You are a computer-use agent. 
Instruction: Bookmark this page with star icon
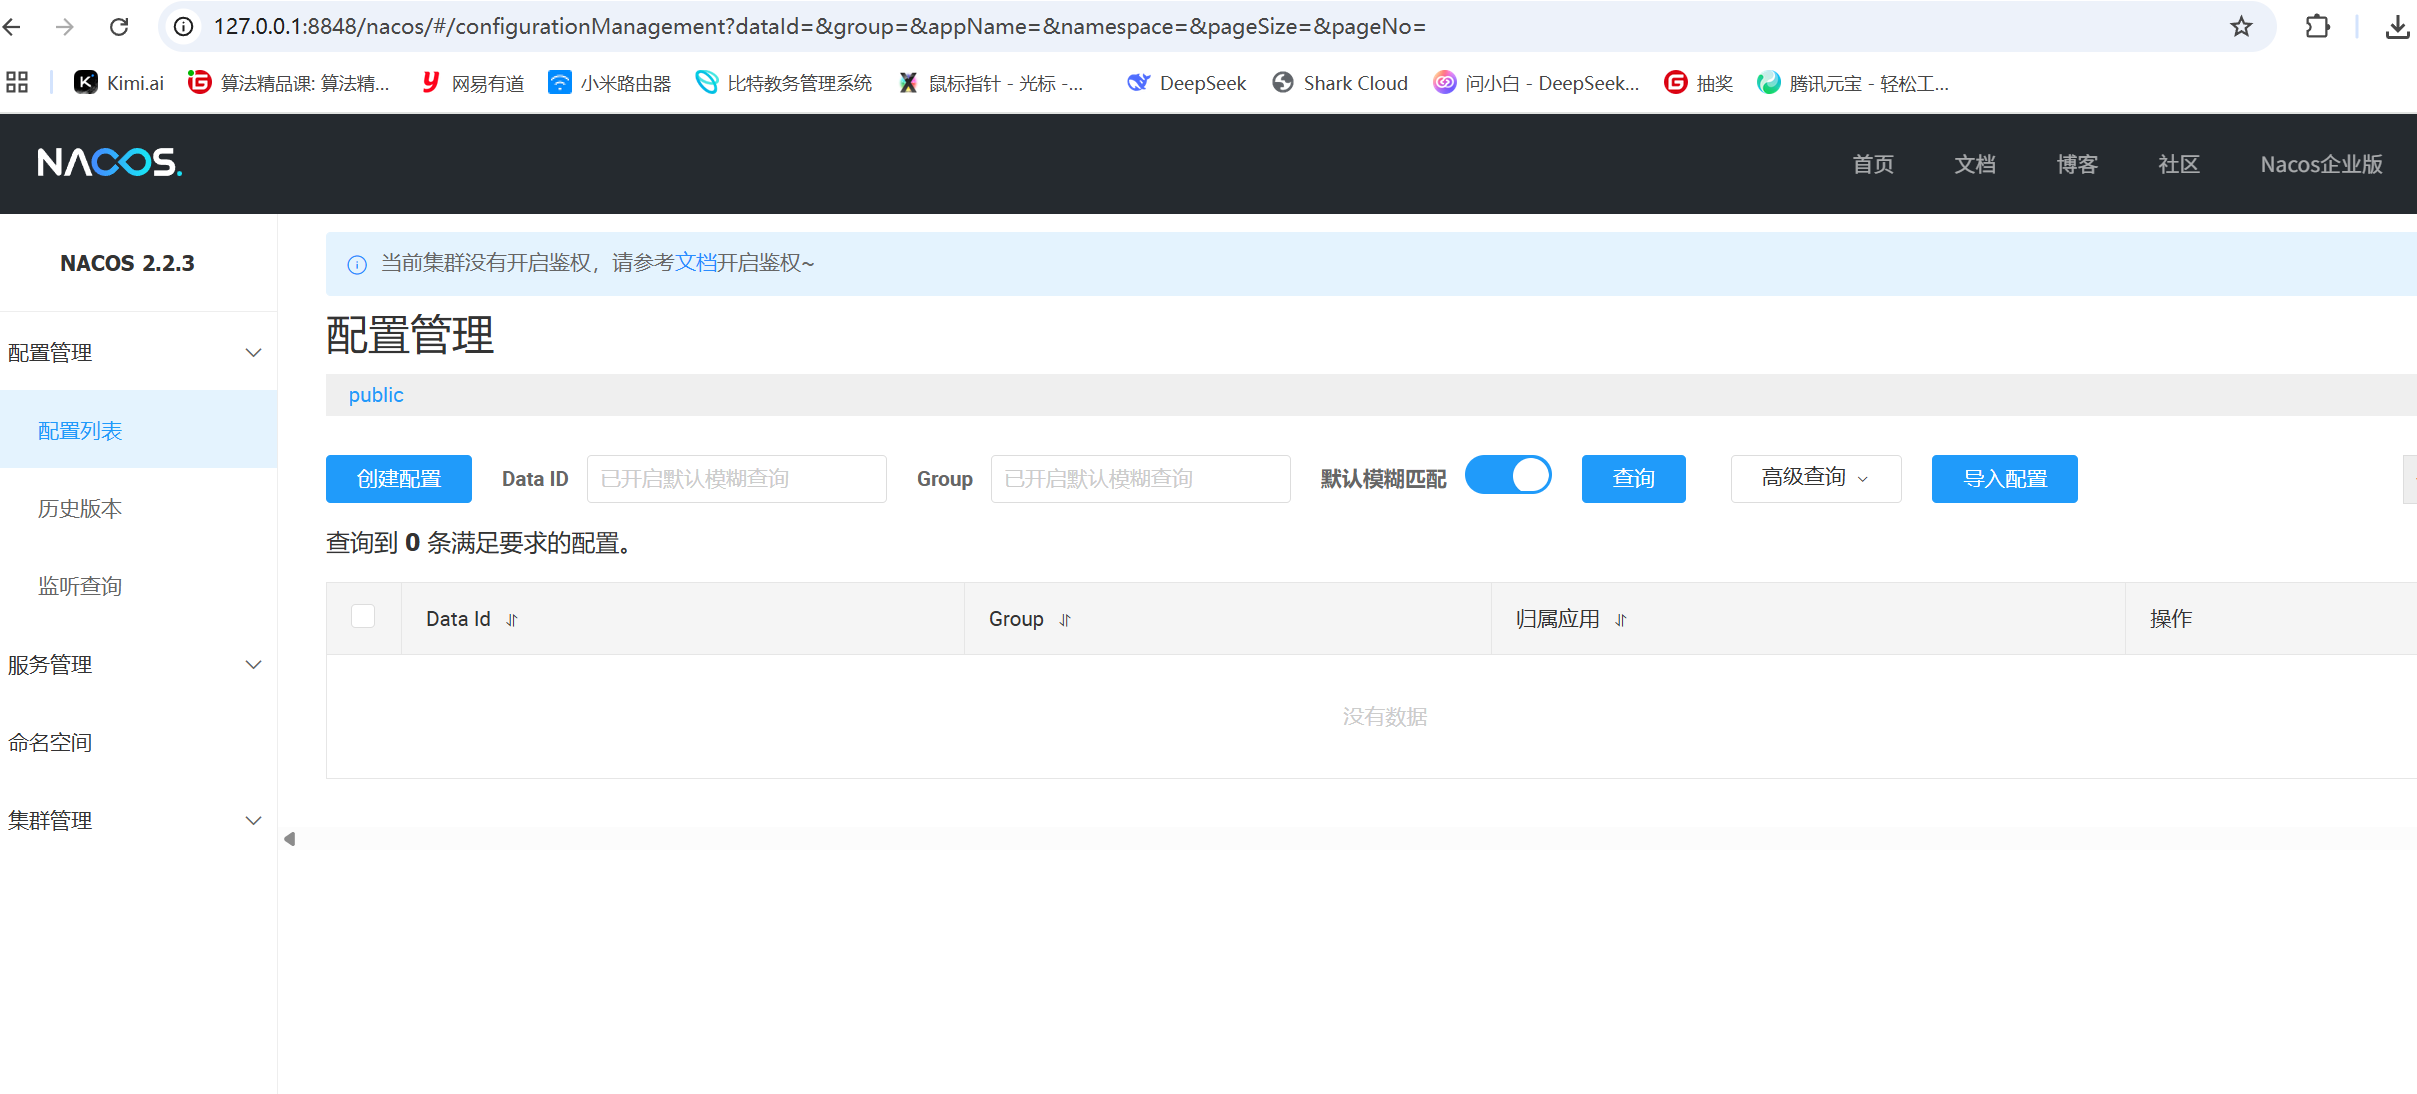pyautogui.click(x=2241, y=27)
